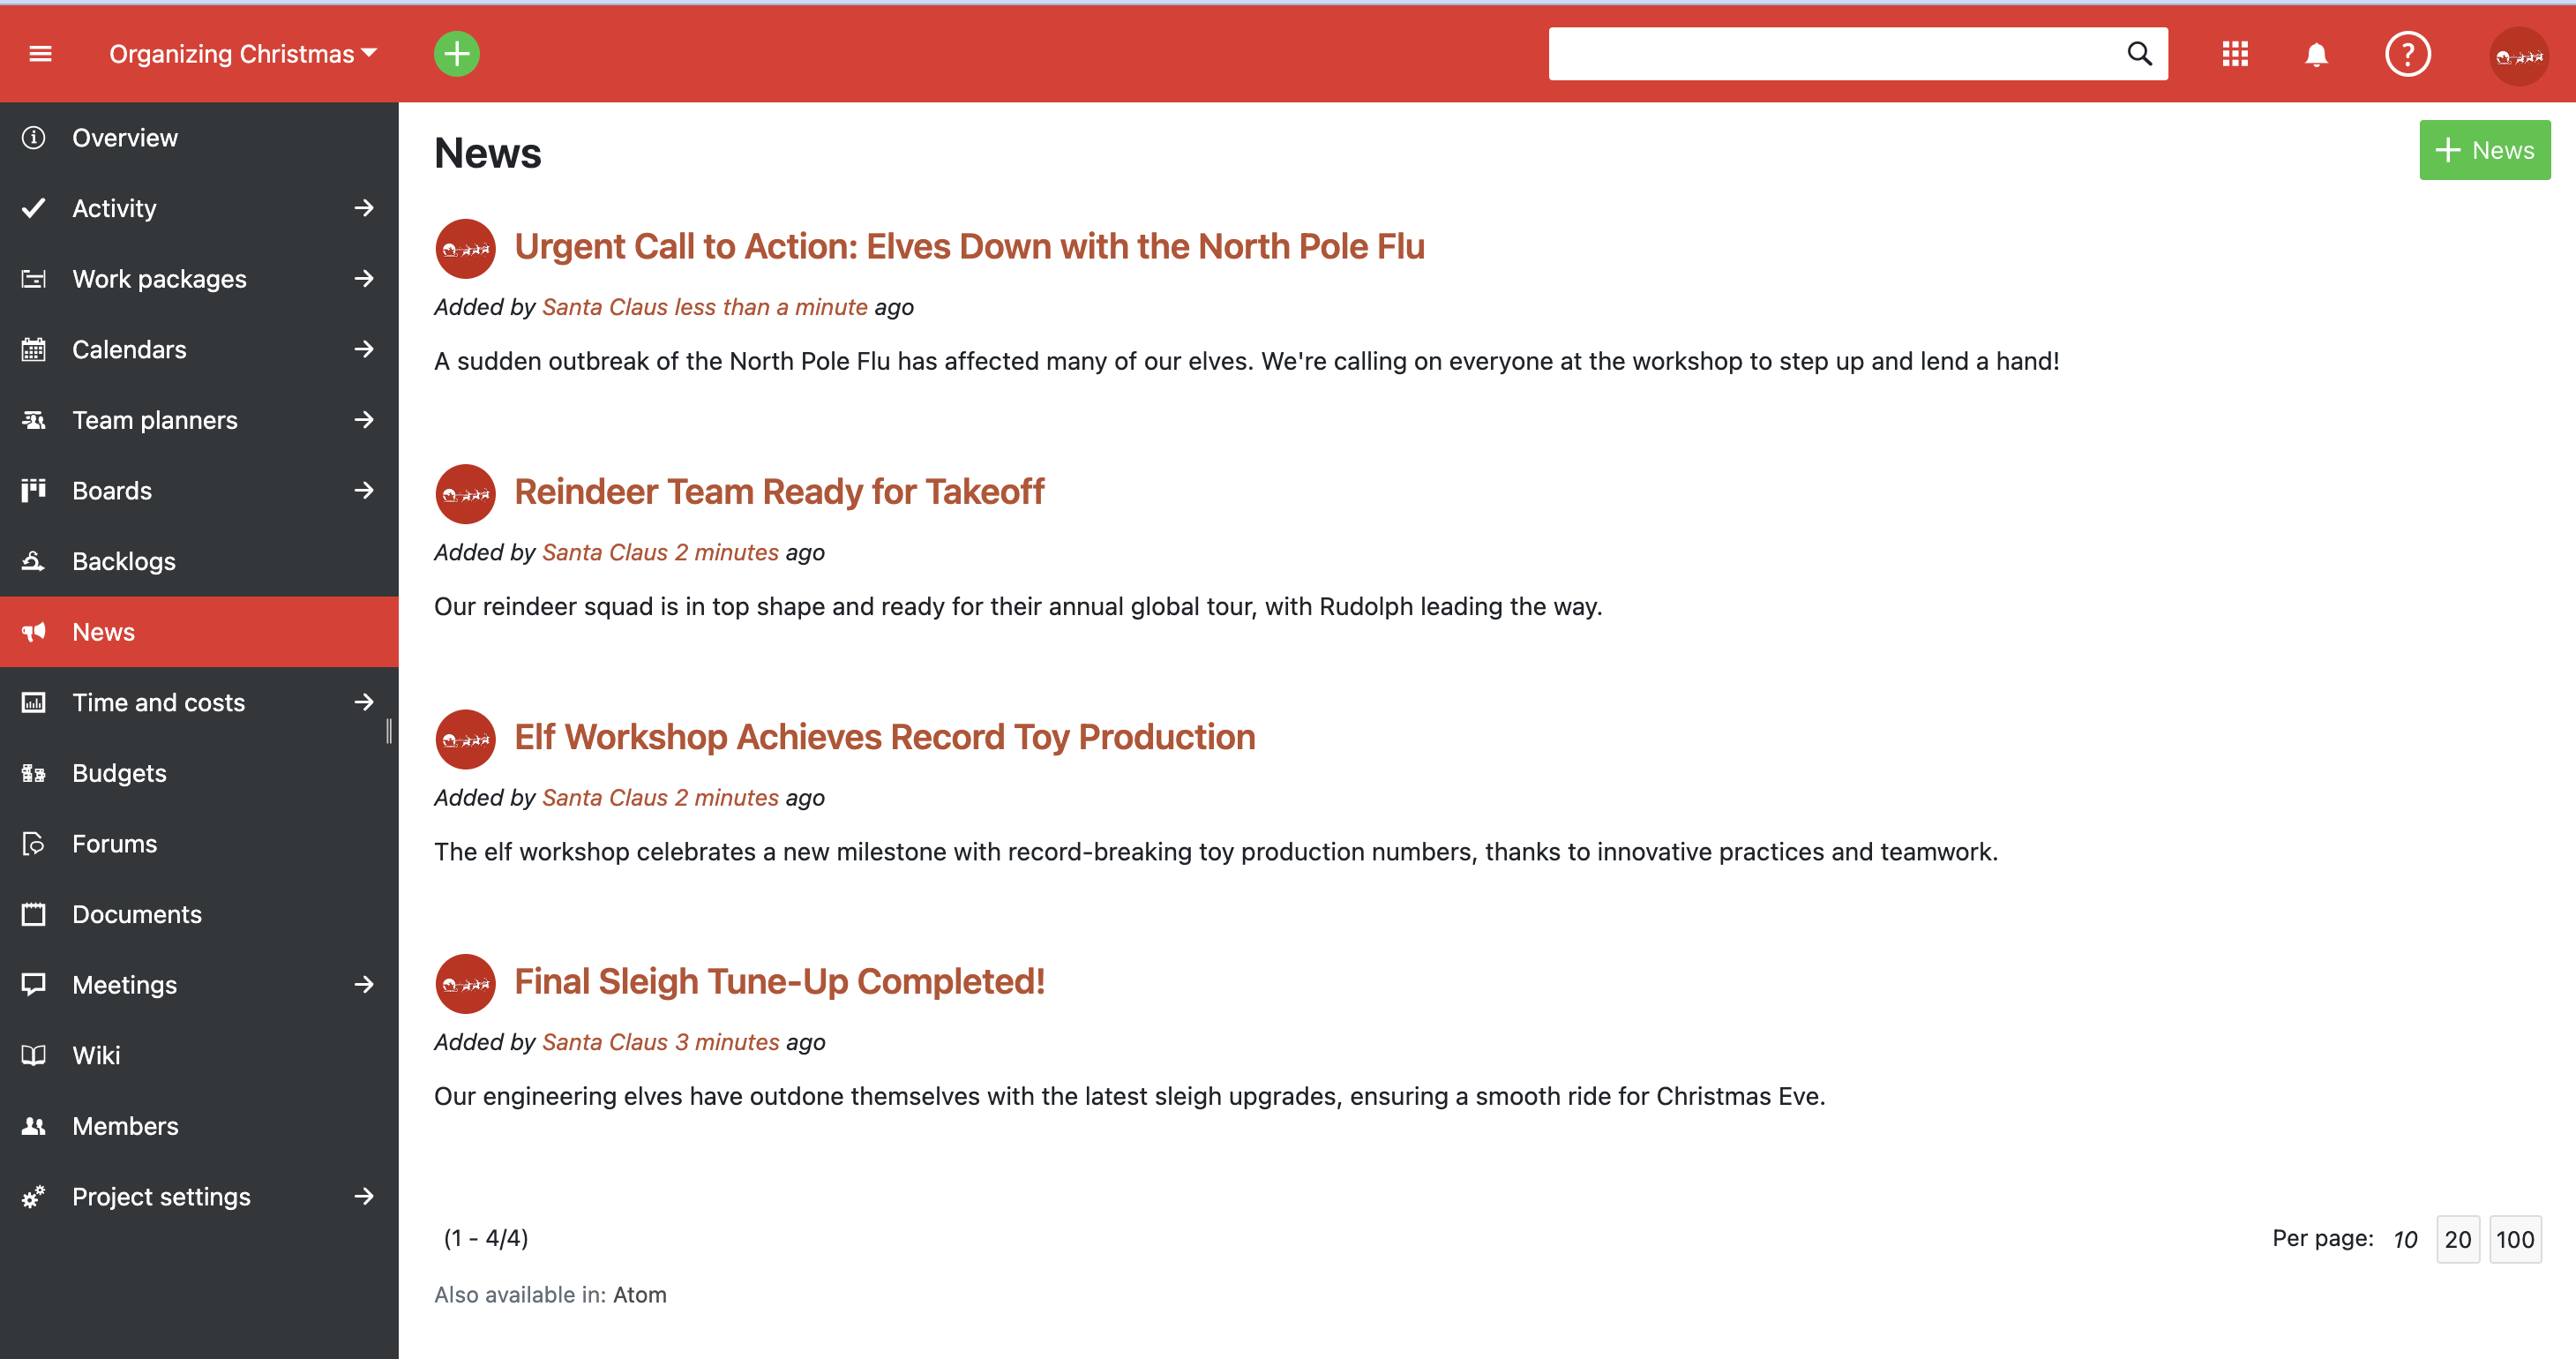Click the modules grid icon in the header
The image size is (2576, 1359).
click(2235, 54)
